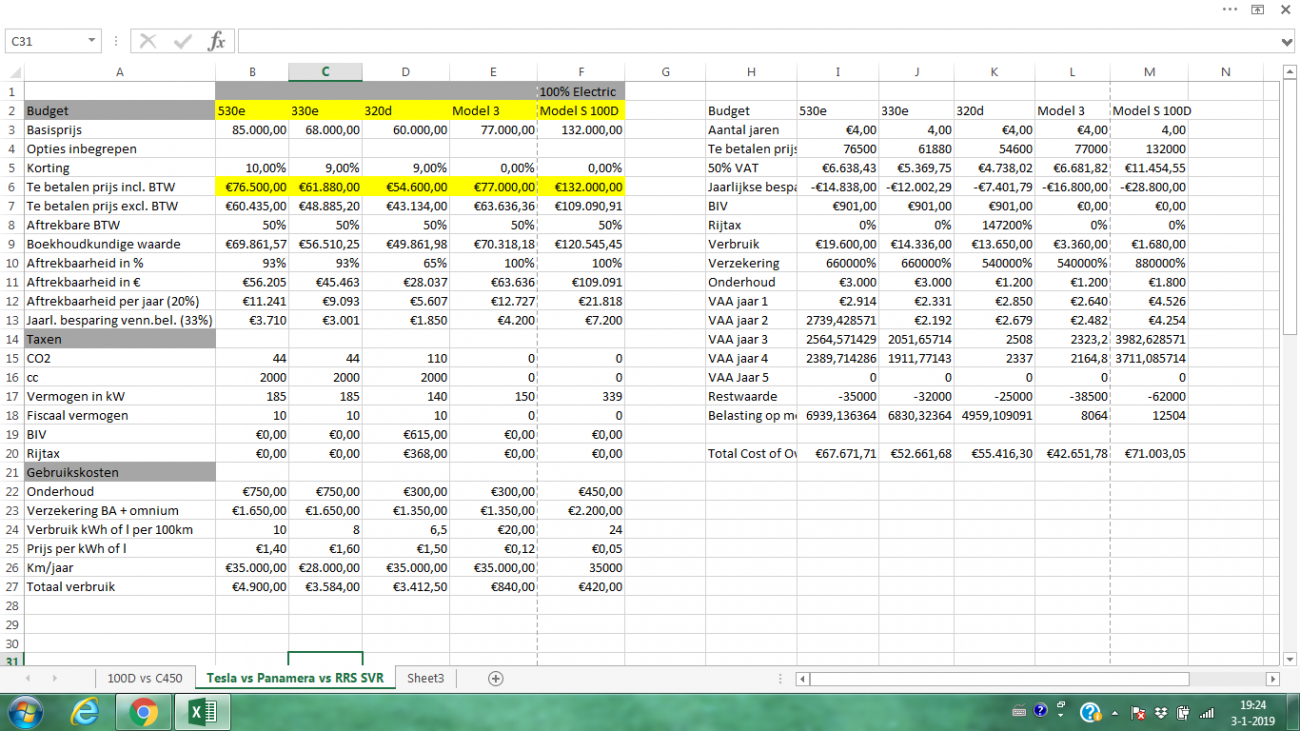Click the Cancel X icon in formula bar
This screenshot has width=1300, height=731.
tap(148, 41)
